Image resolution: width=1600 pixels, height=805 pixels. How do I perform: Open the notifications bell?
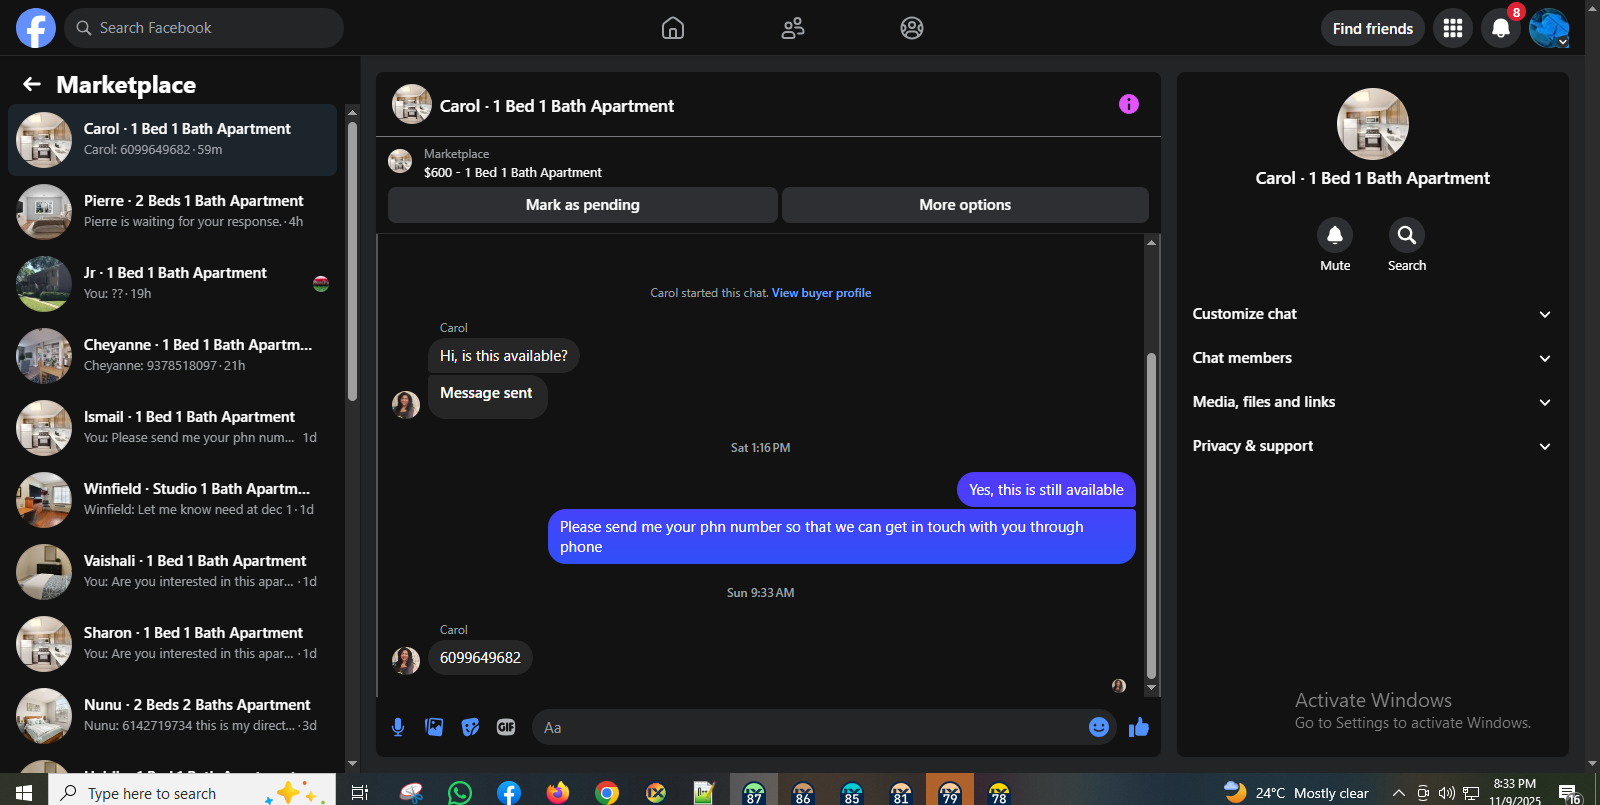(1501, 28)
